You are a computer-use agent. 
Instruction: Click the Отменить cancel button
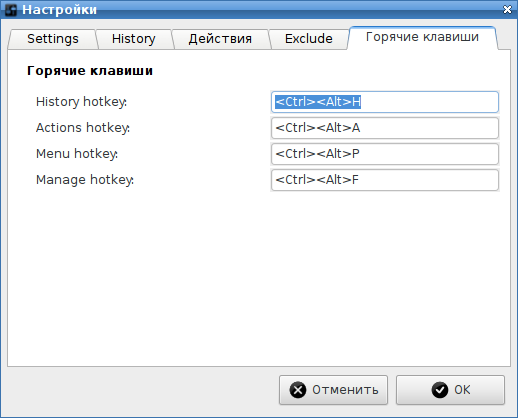pyautogui.click(x=333, y=390)
